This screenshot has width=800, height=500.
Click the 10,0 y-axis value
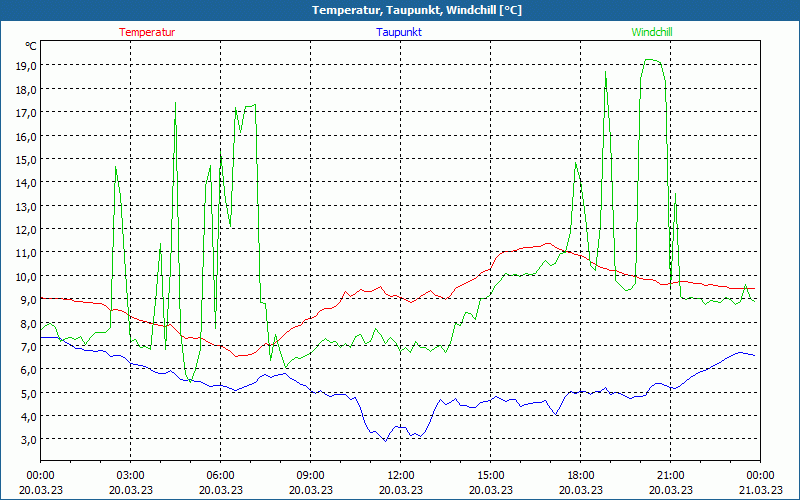(x=26, y=277)
